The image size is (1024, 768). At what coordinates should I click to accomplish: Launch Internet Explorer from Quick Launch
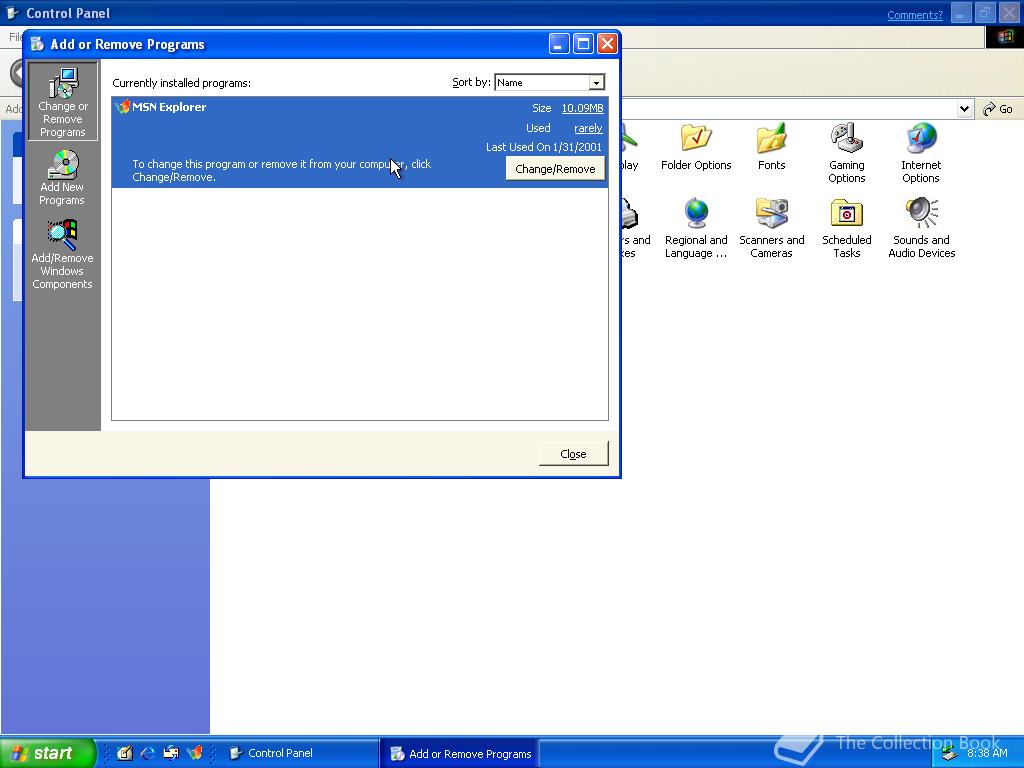(x=148, y=753)
